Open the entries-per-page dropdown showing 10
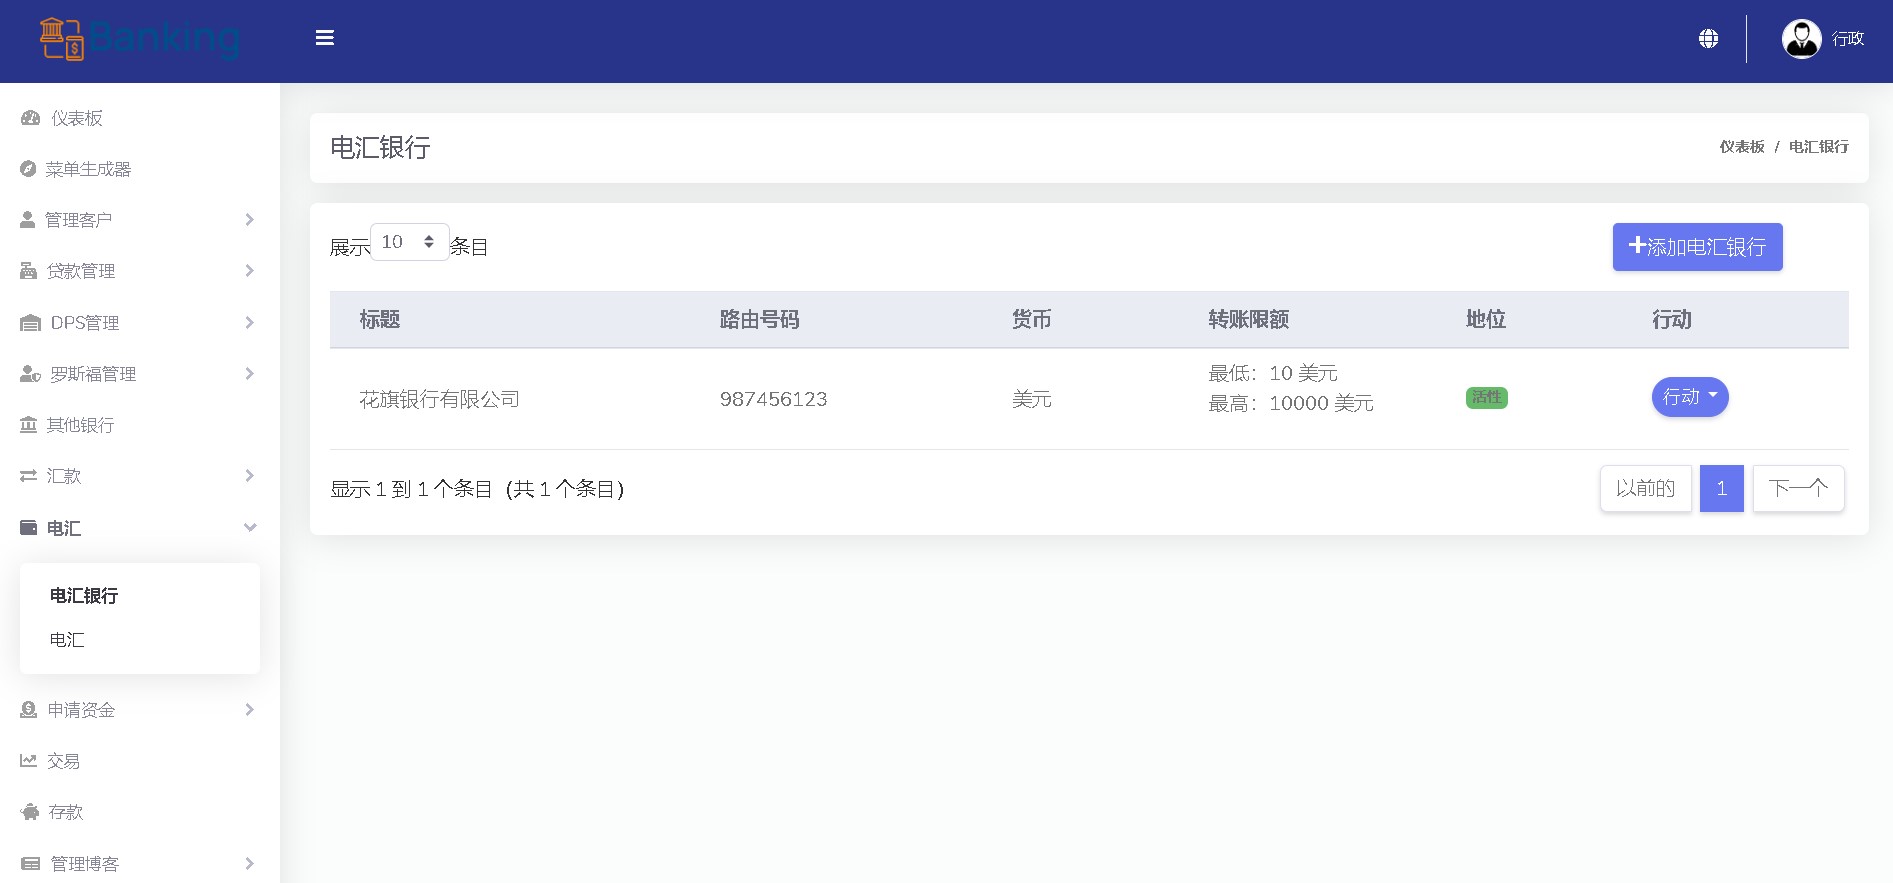Image resolution: width=1893 pixels, height=883 pixels. coord(410,242)
